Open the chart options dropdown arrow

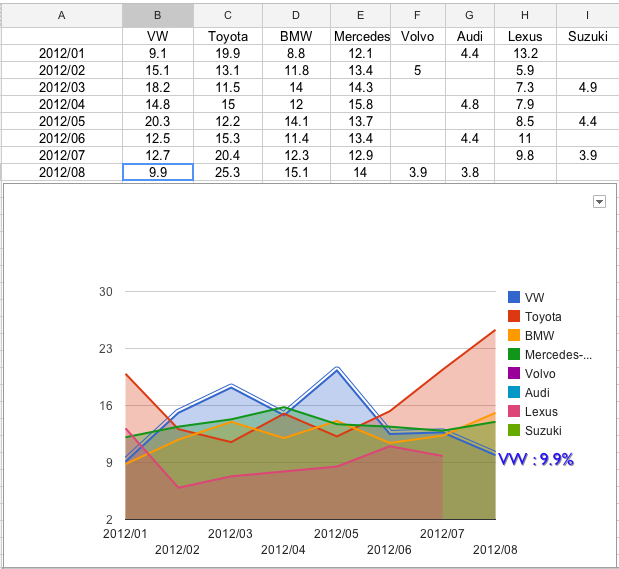click(x=599, y=202)
